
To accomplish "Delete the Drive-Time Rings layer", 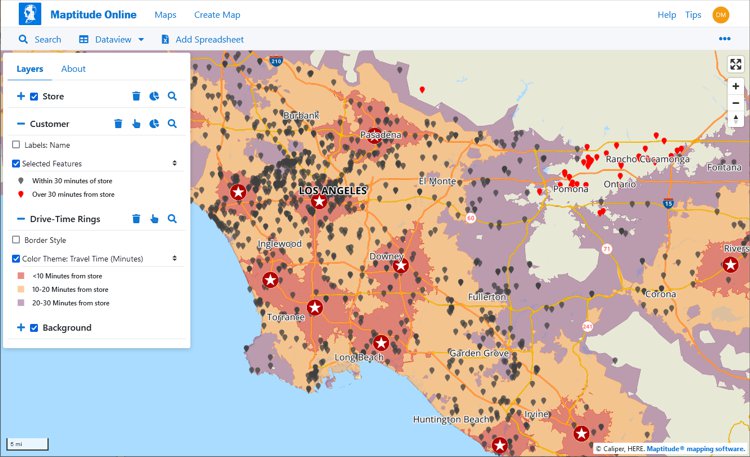I will click(136, 218).
